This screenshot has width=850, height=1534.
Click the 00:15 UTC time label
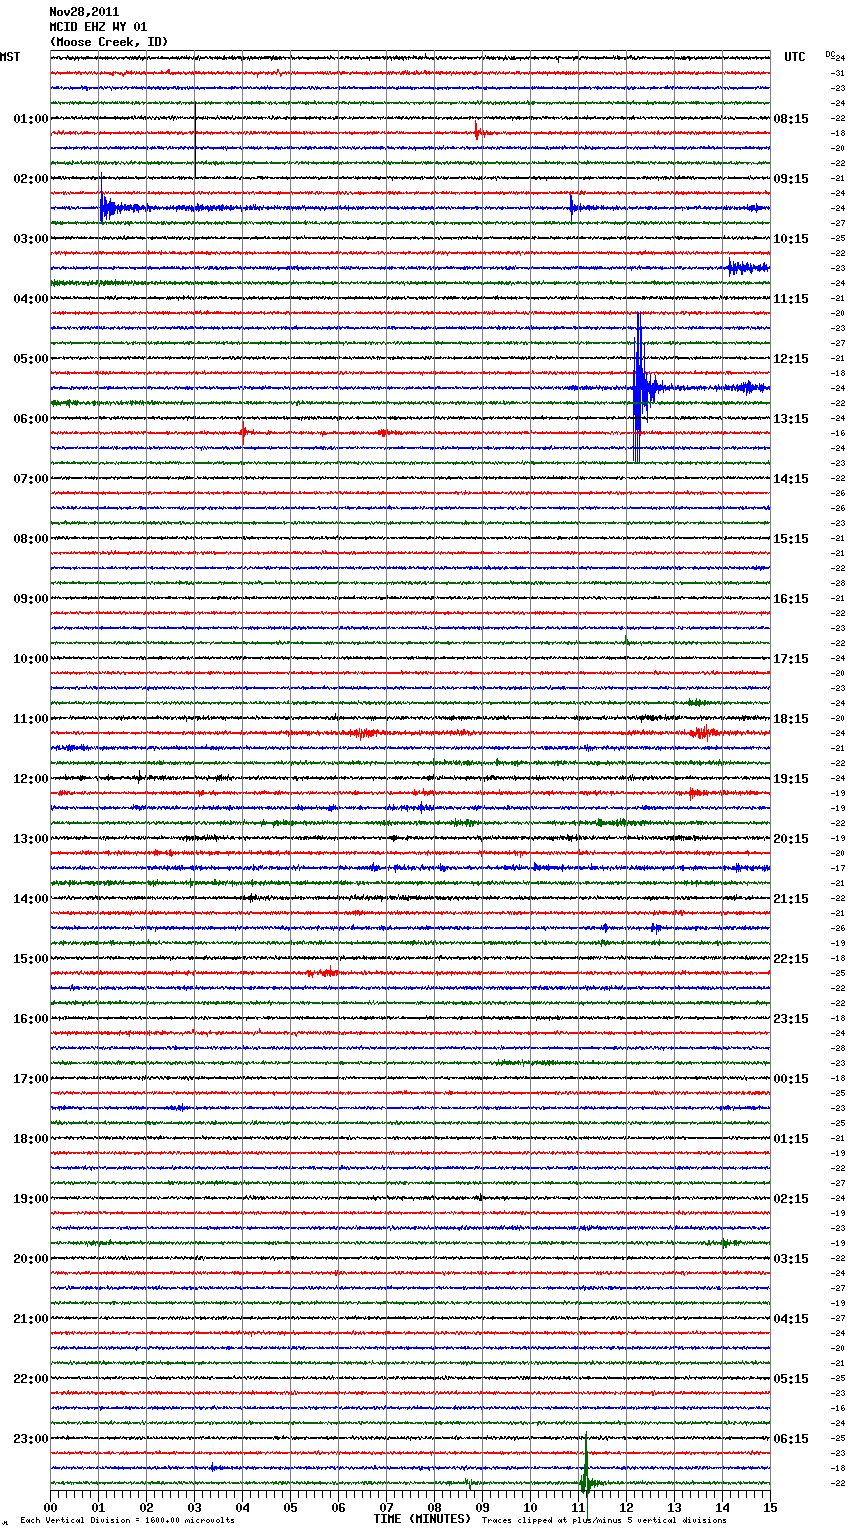click(791, 1079)
